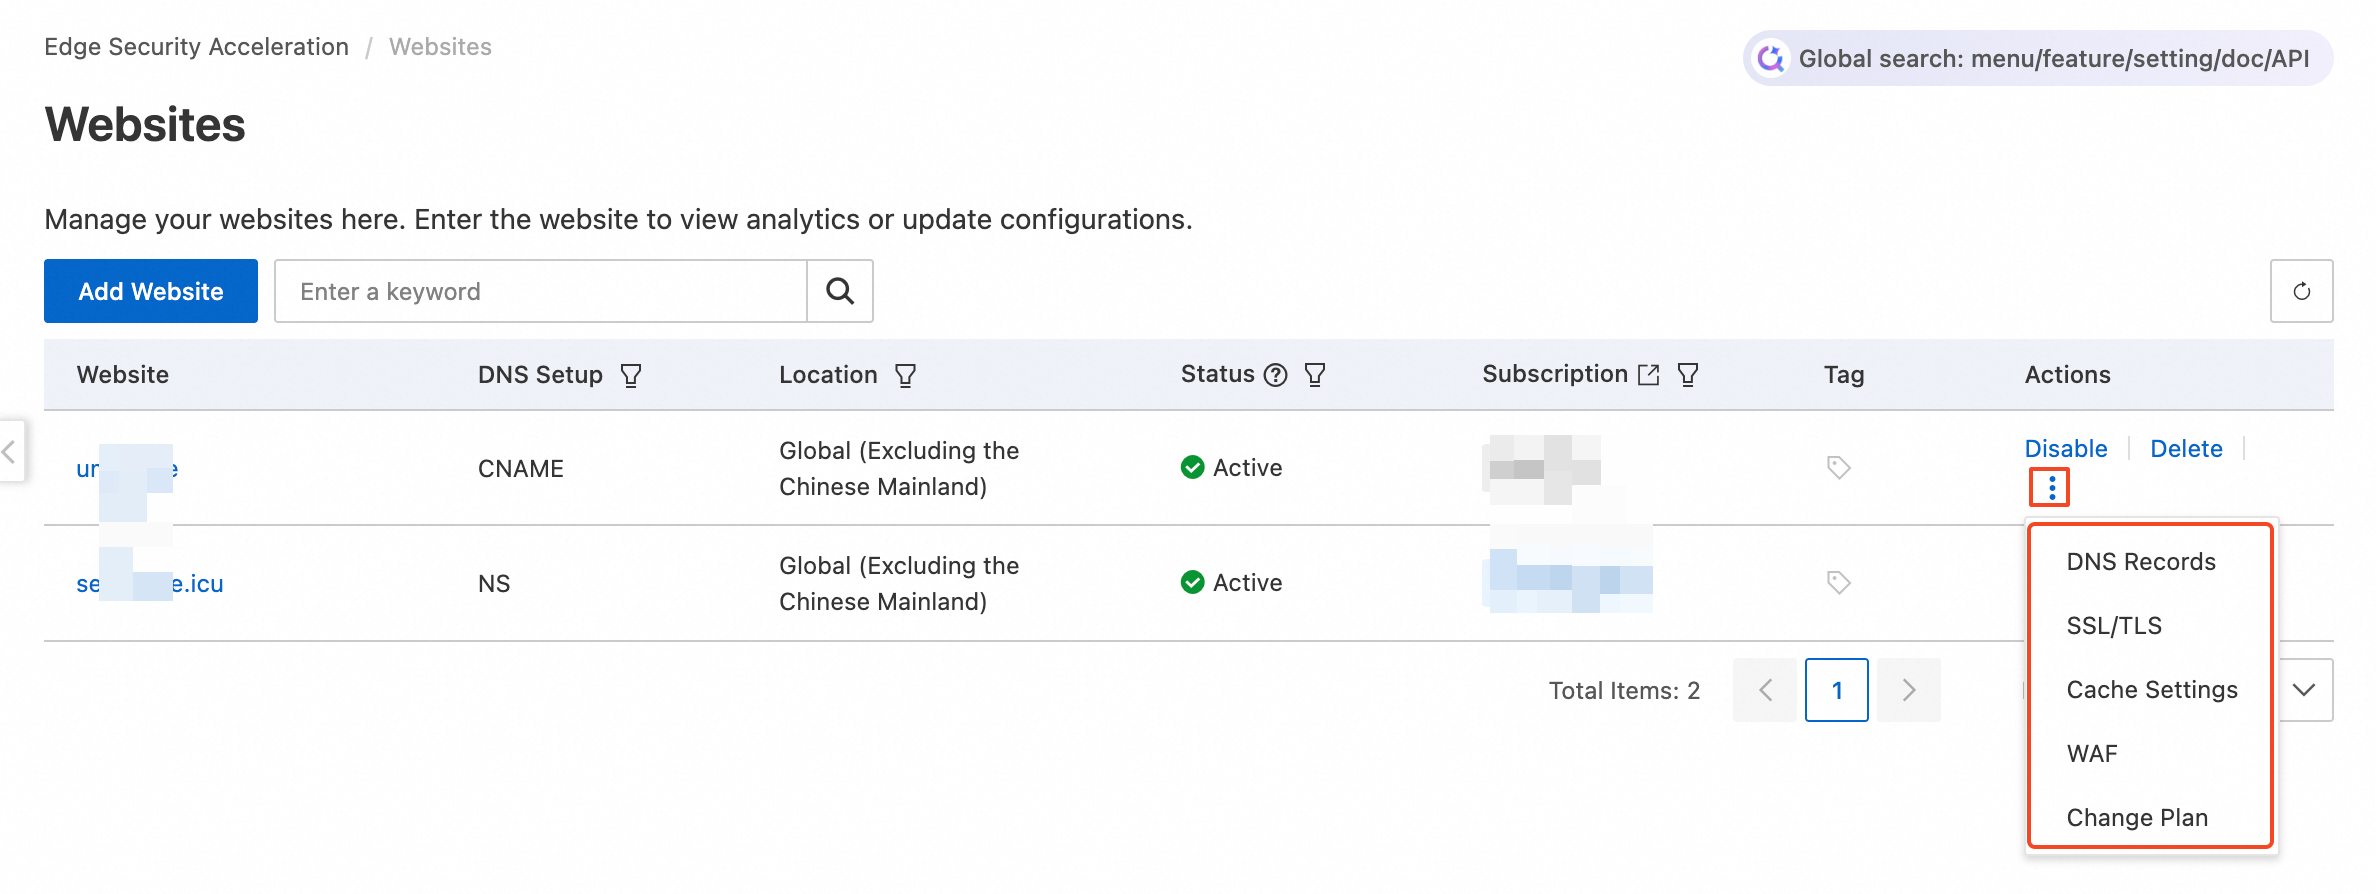The image size is (2376, 894).
Task: Expand the collapsed left sidebar arrow
Action: [x=10, y=452]
